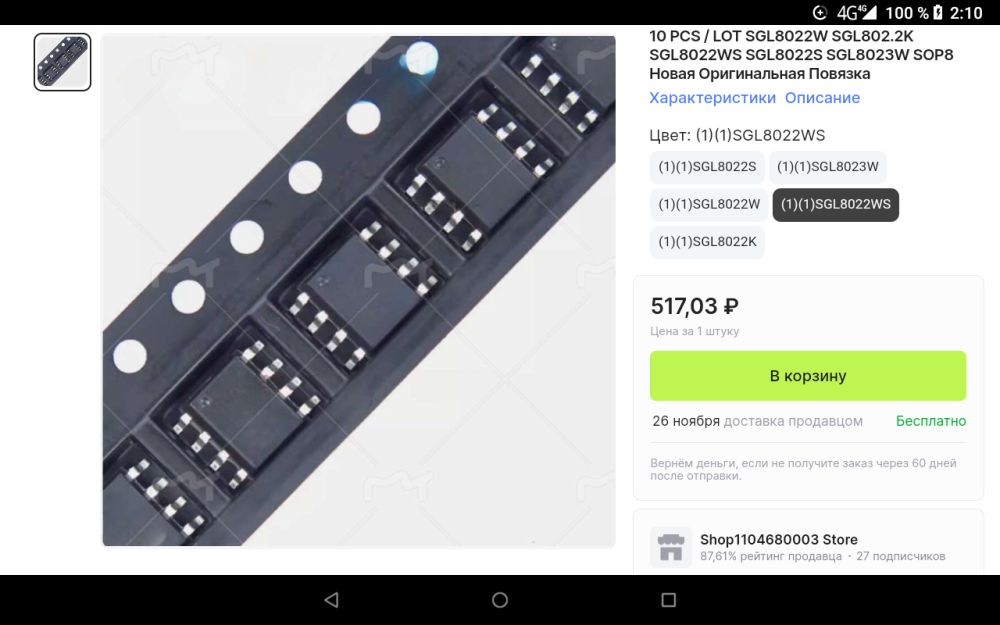
Task: Tap the Android back navigation icon
Action: click(x=332, y=599)
